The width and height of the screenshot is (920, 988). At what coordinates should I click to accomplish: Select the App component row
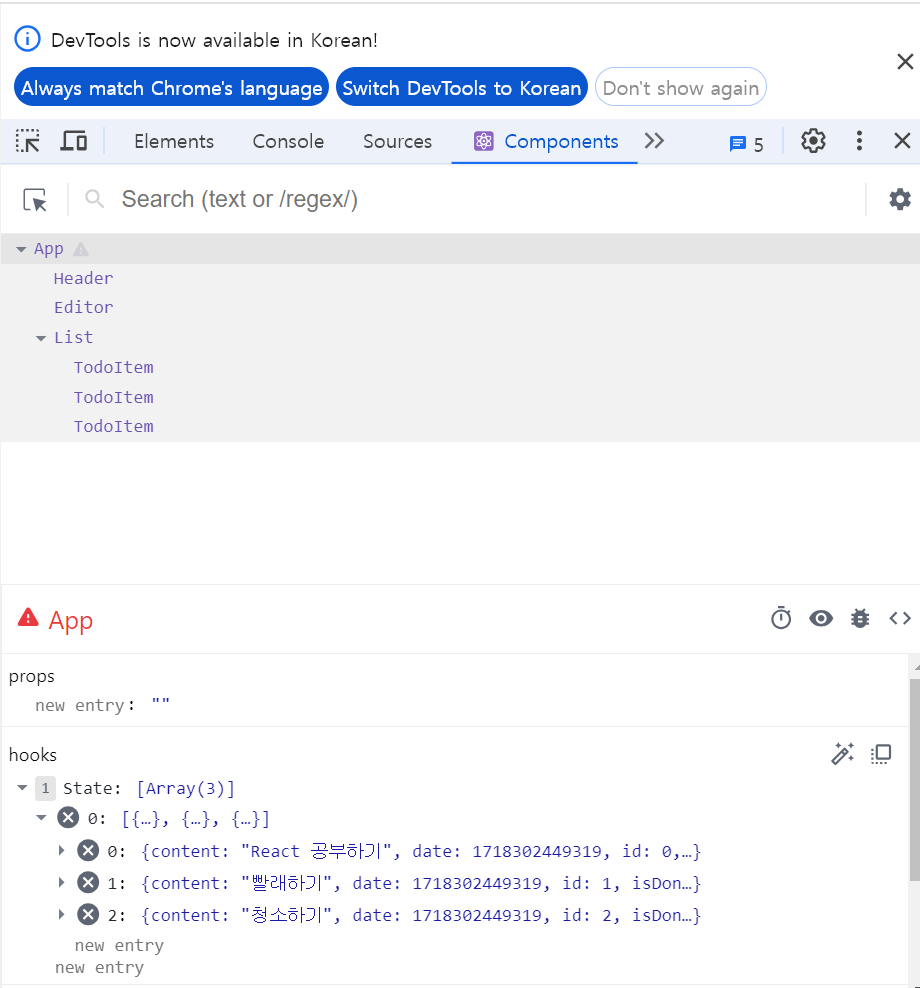click(460, 249)
